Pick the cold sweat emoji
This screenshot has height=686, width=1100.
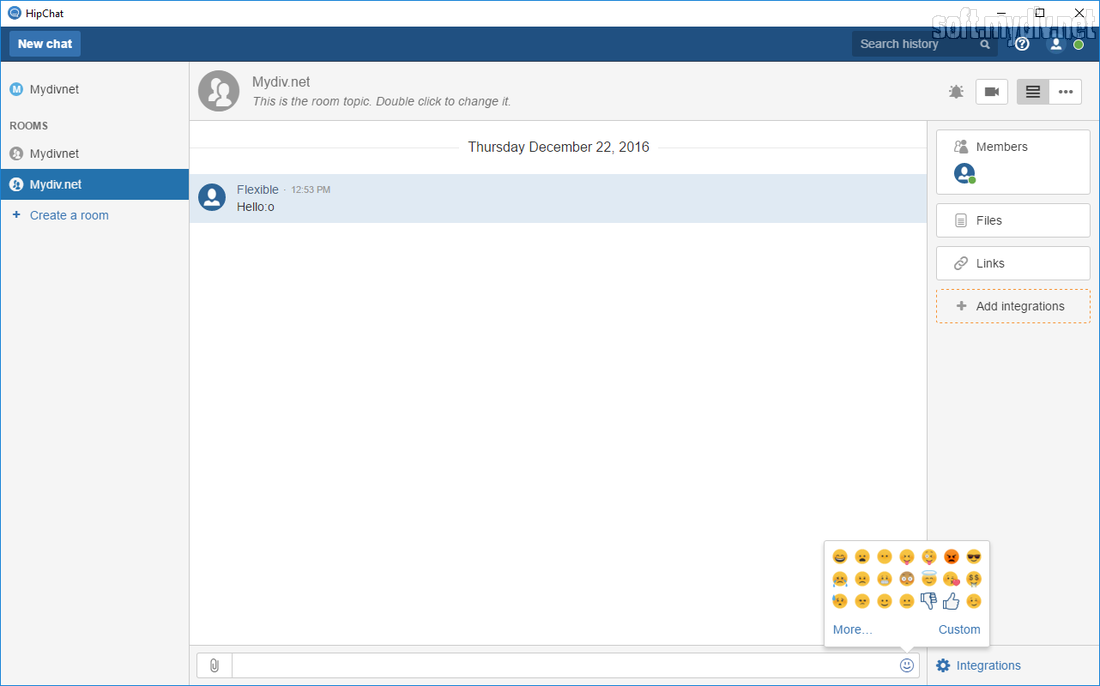click(840, 601)
